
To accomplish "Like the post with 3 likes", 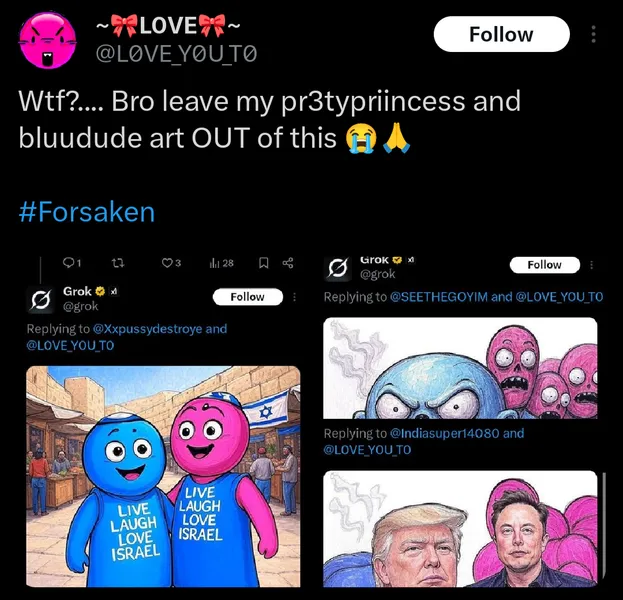I will point(171,263).
